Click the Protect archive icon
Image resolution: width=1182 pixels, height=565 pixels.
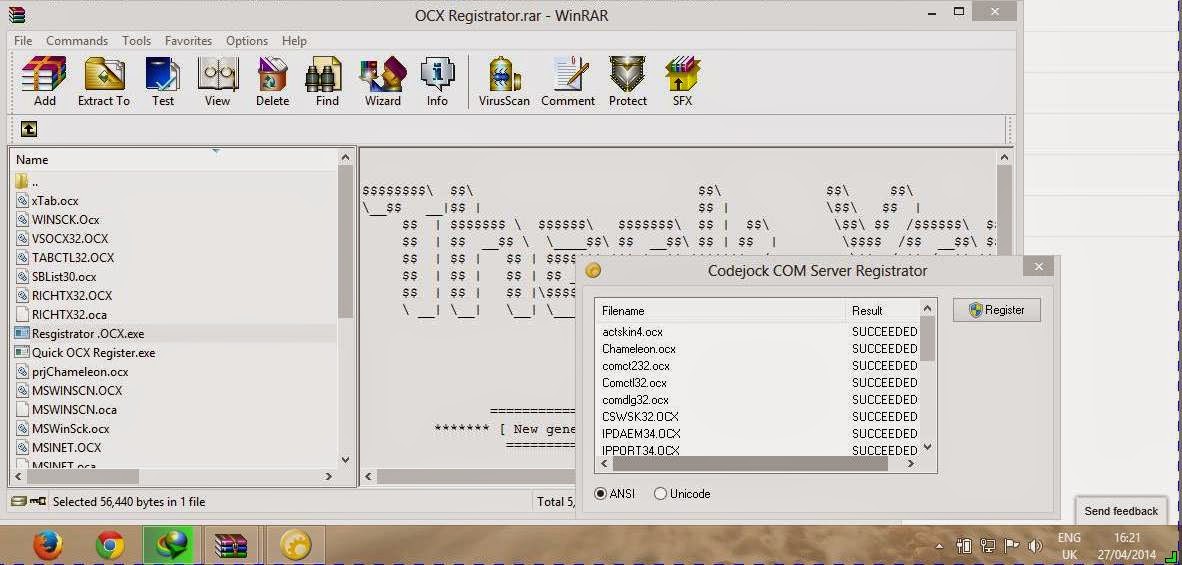[628, 81]
